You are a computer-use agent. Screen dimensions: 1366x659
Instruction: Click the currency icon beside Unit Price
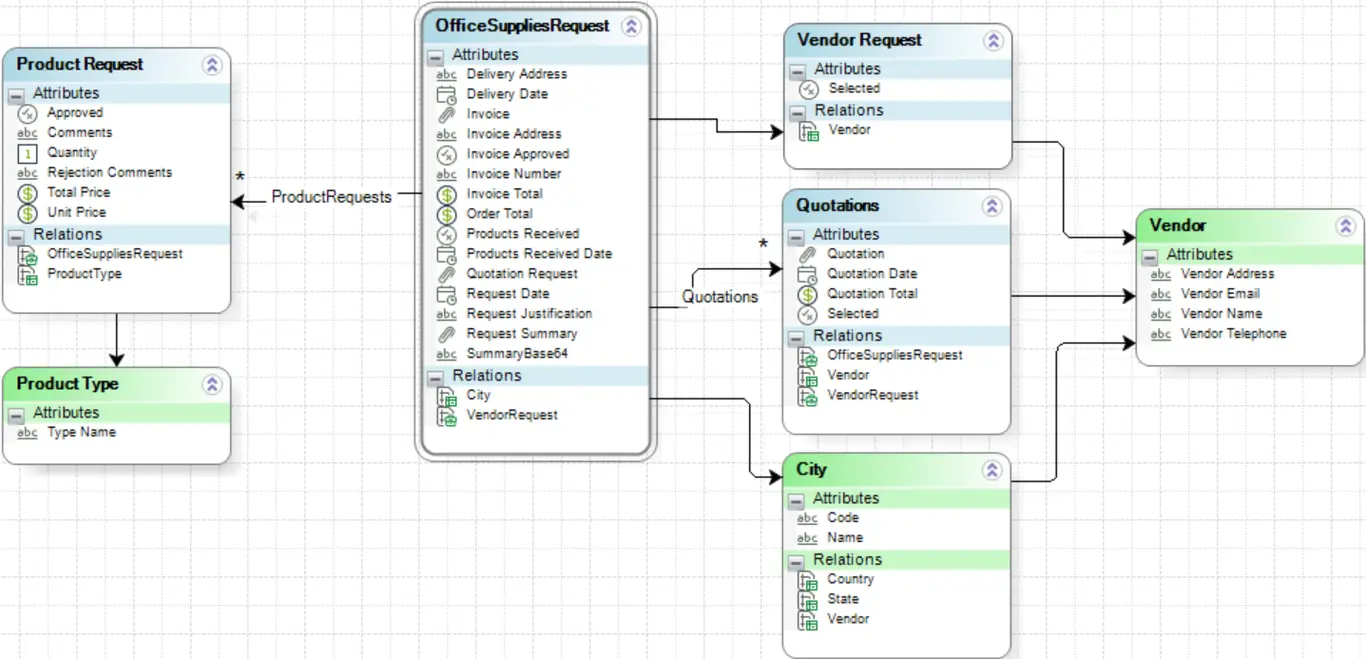click(28, 213)
